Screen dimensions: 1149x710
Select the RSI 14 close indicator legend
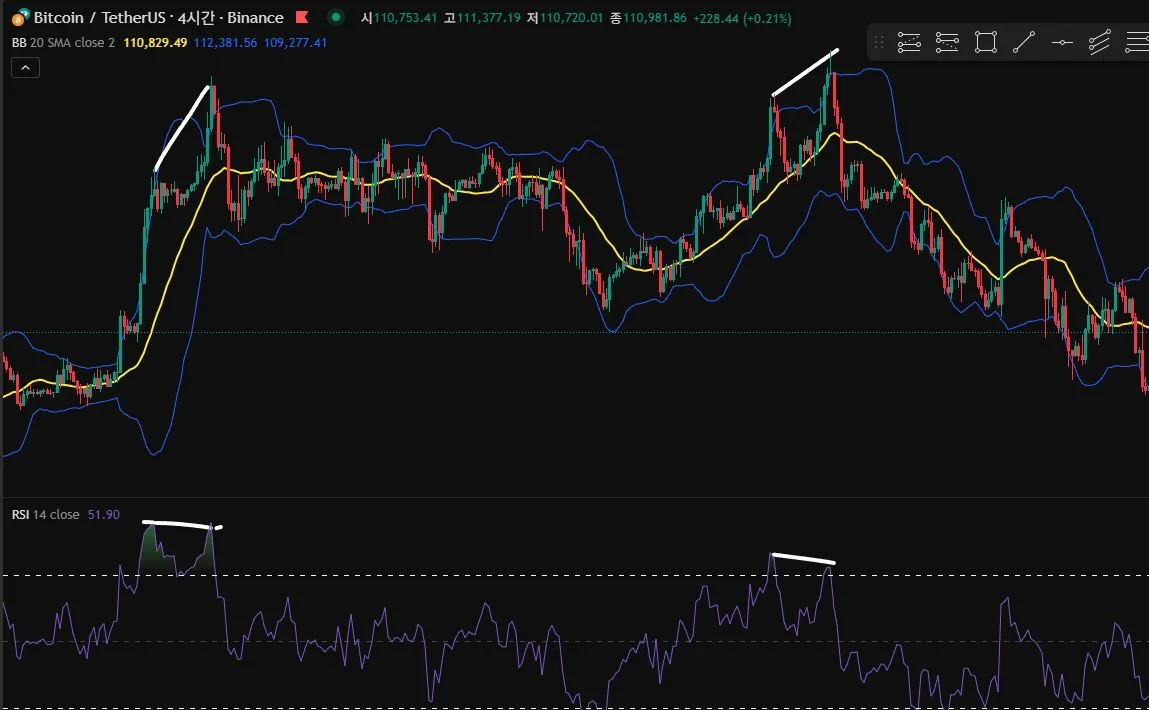[45, 514]
